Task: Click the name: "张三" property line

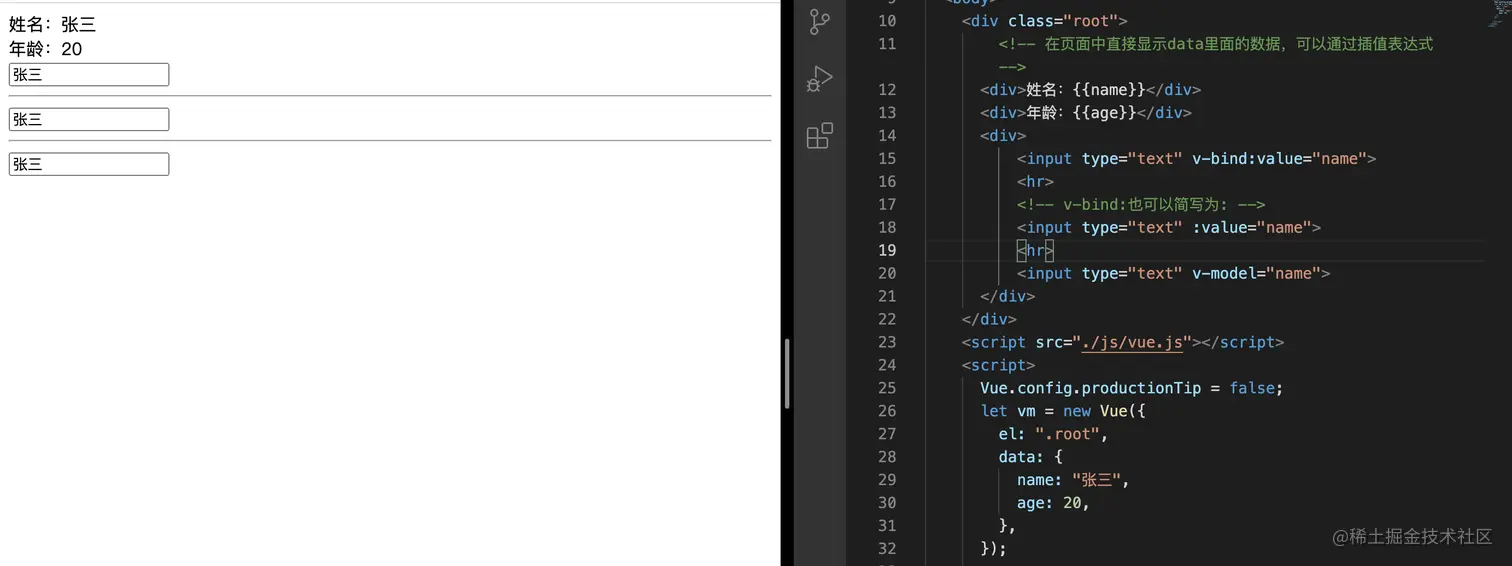Action: tap(1072, 480)
